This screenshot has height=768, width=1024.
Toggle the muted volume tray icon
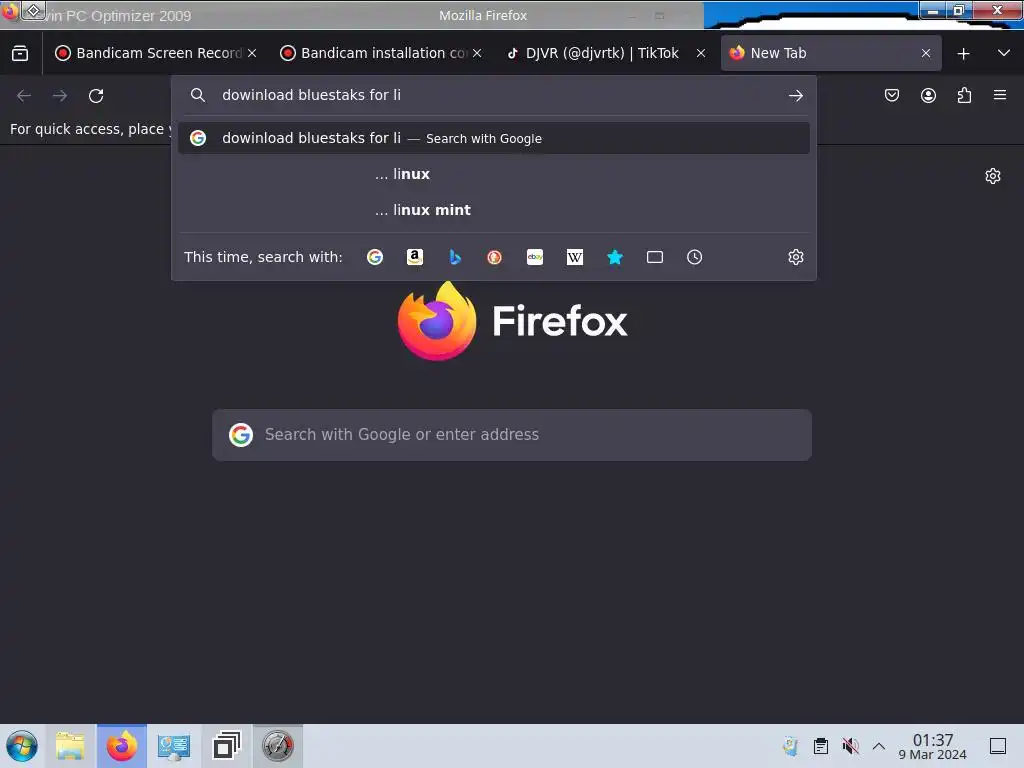(x=850, y=746)
